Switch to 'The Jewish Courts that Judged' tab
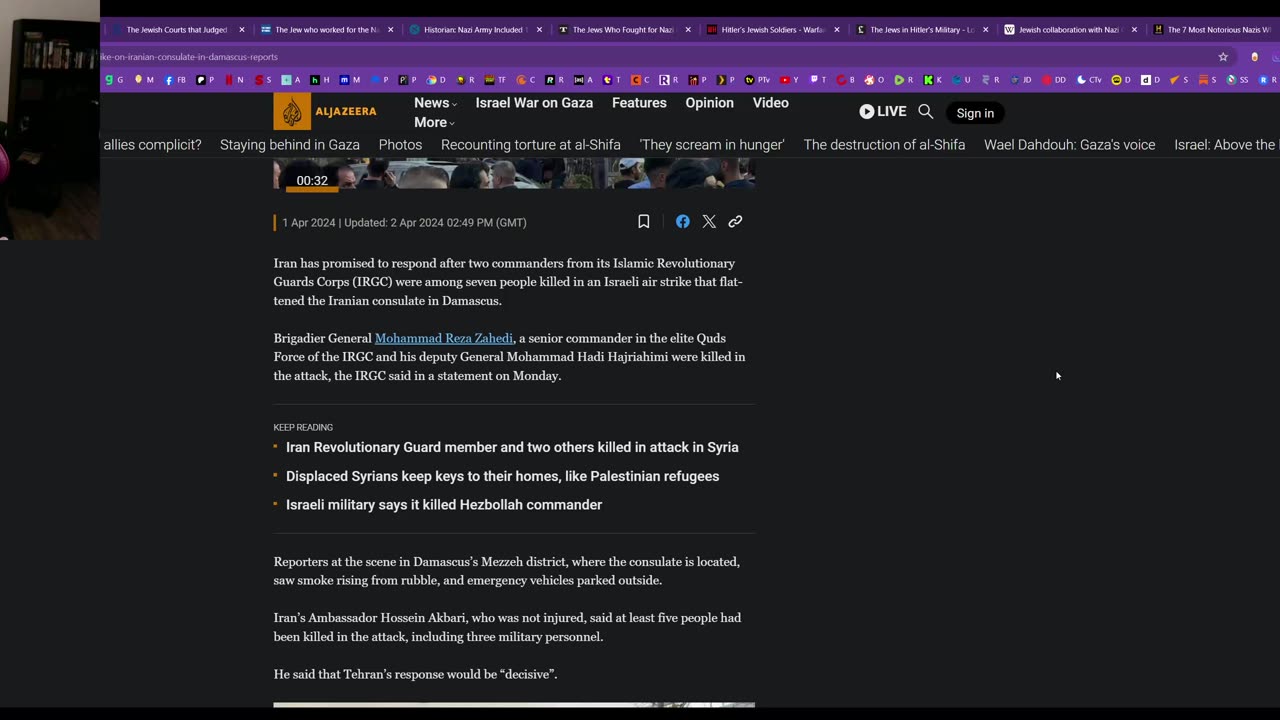This screenshot has width=1280, height=720. point(176,30)
